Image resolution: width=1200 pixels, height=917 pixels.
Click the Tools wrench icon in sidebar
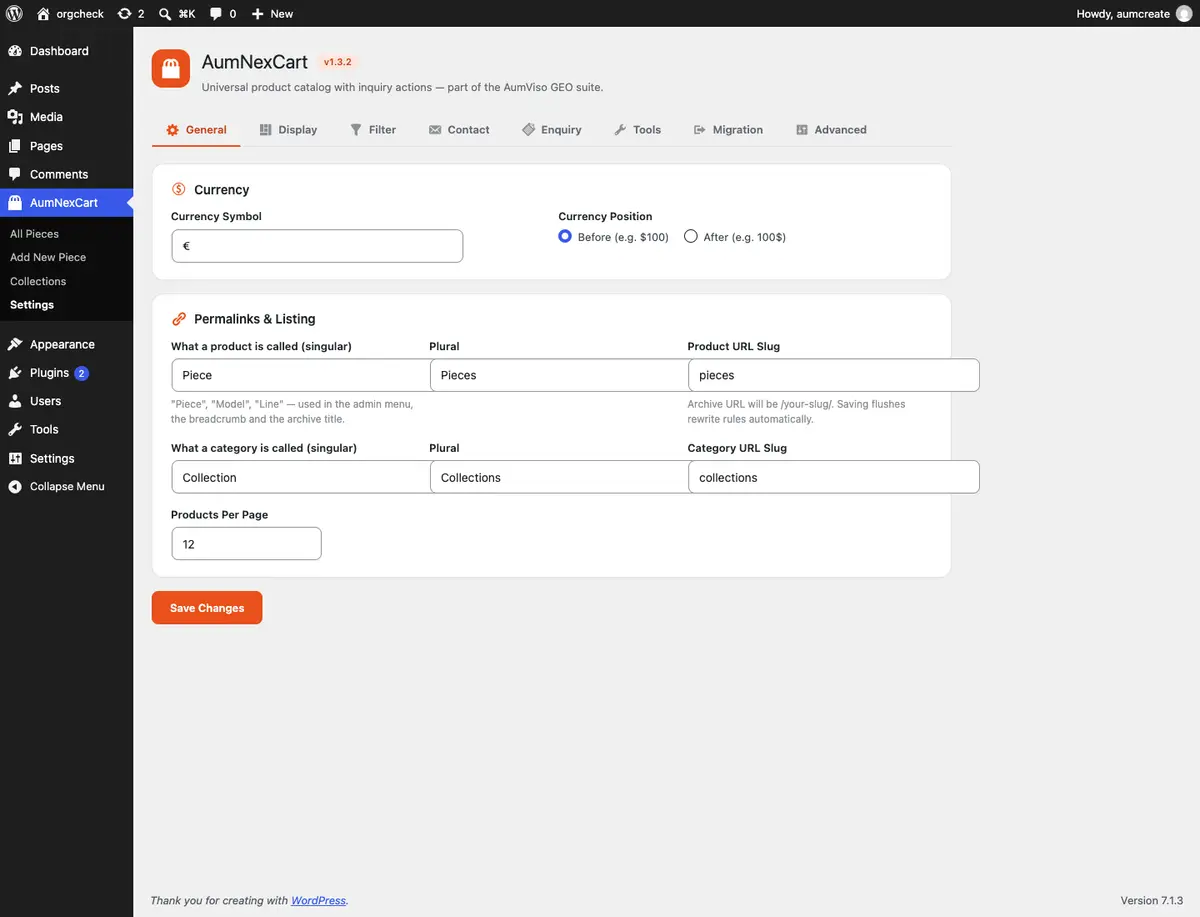tap(15, 429)
